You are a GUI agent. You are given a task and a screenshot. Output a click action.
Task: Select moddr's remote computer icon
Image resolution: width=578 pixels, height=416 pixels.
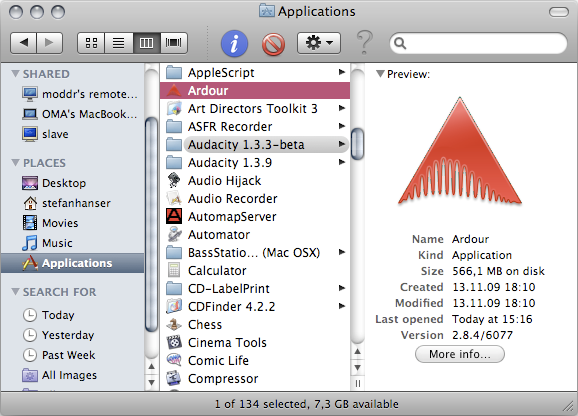click(29, 94)
